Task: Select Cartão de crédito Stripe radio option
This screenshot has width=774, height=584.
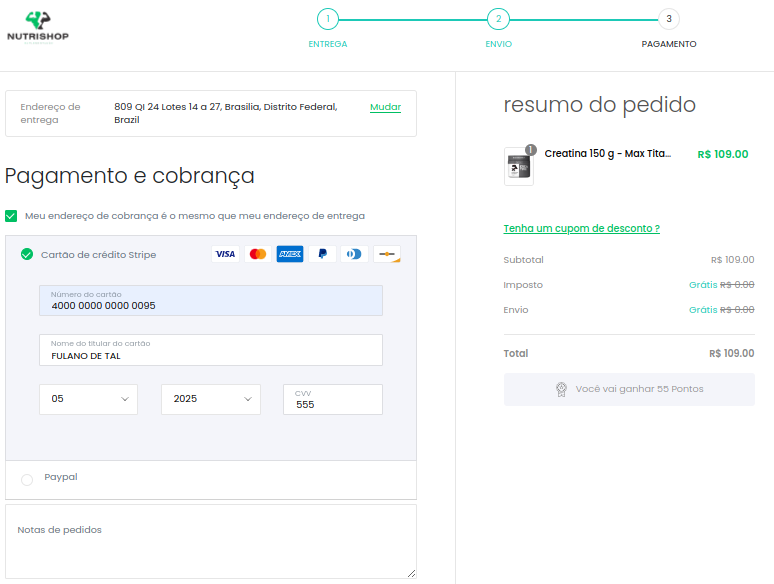Action: click(x=27, y=254)
